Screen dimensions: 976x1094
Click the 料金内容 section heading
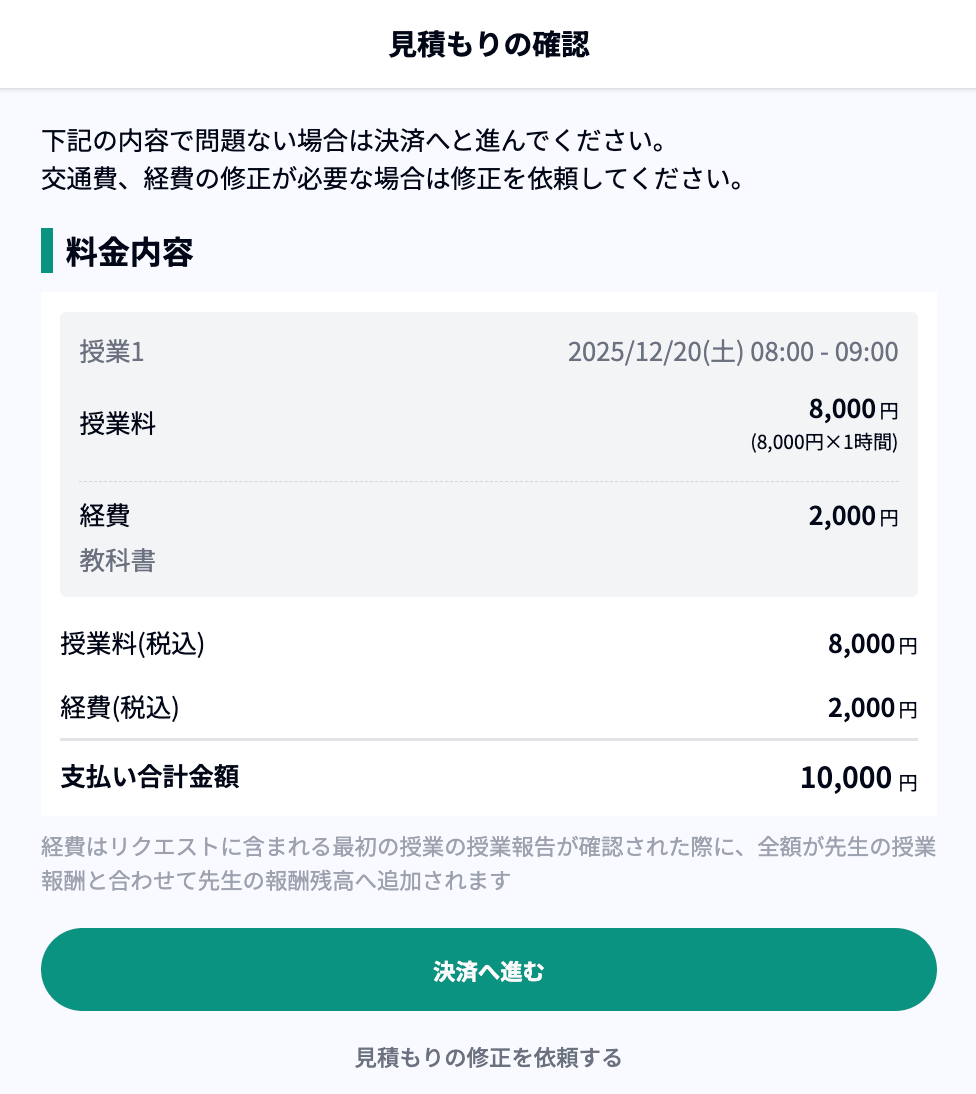129,252
